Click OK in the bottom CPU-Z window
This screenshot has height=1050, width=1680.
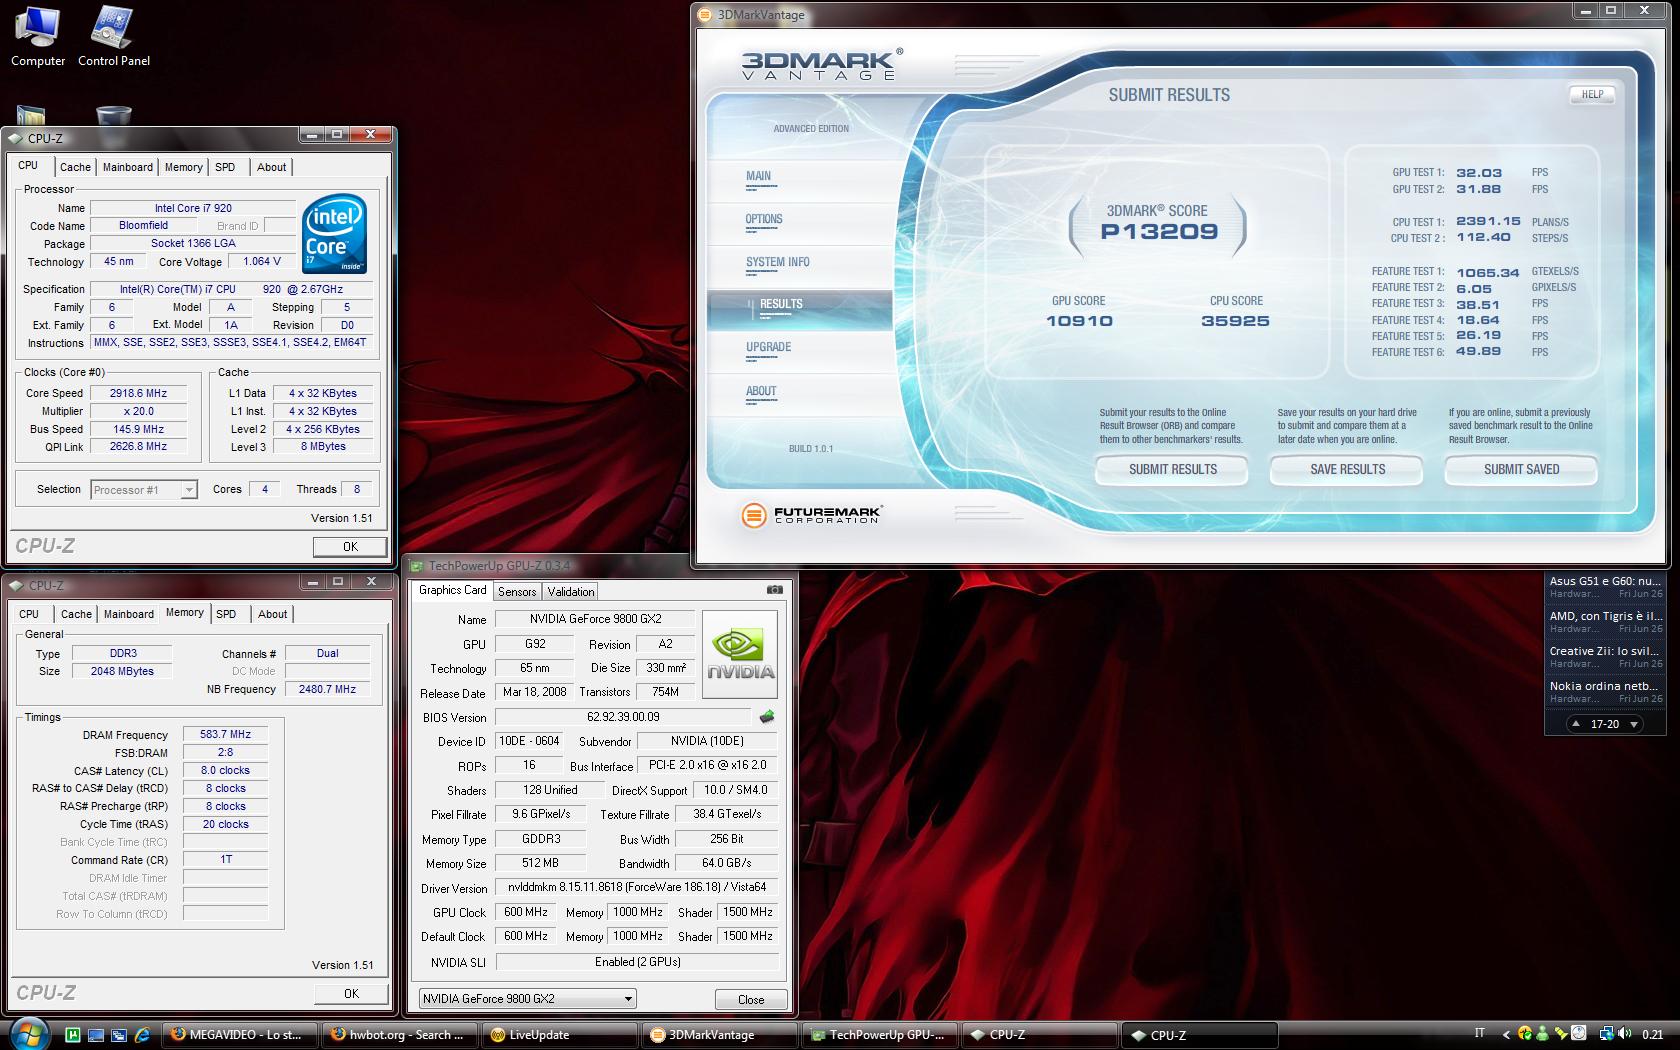[x=351, y=993]
